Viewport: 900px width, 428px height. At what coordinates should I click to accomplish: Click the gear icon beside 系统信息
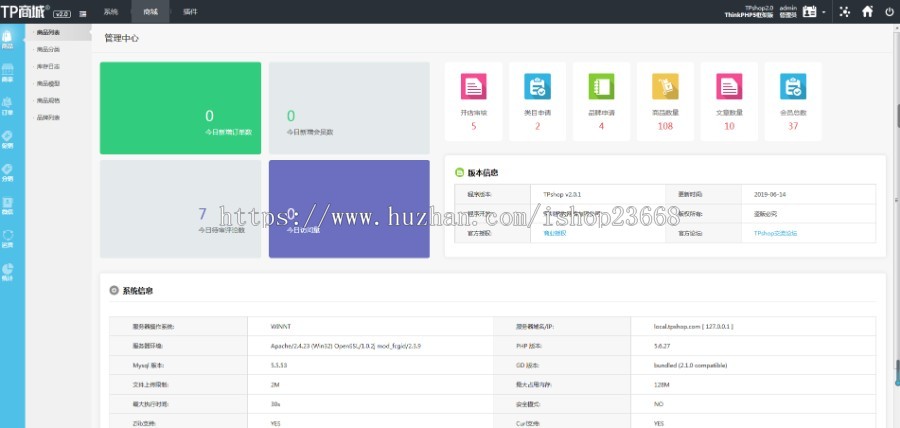(x=114, y=291)
